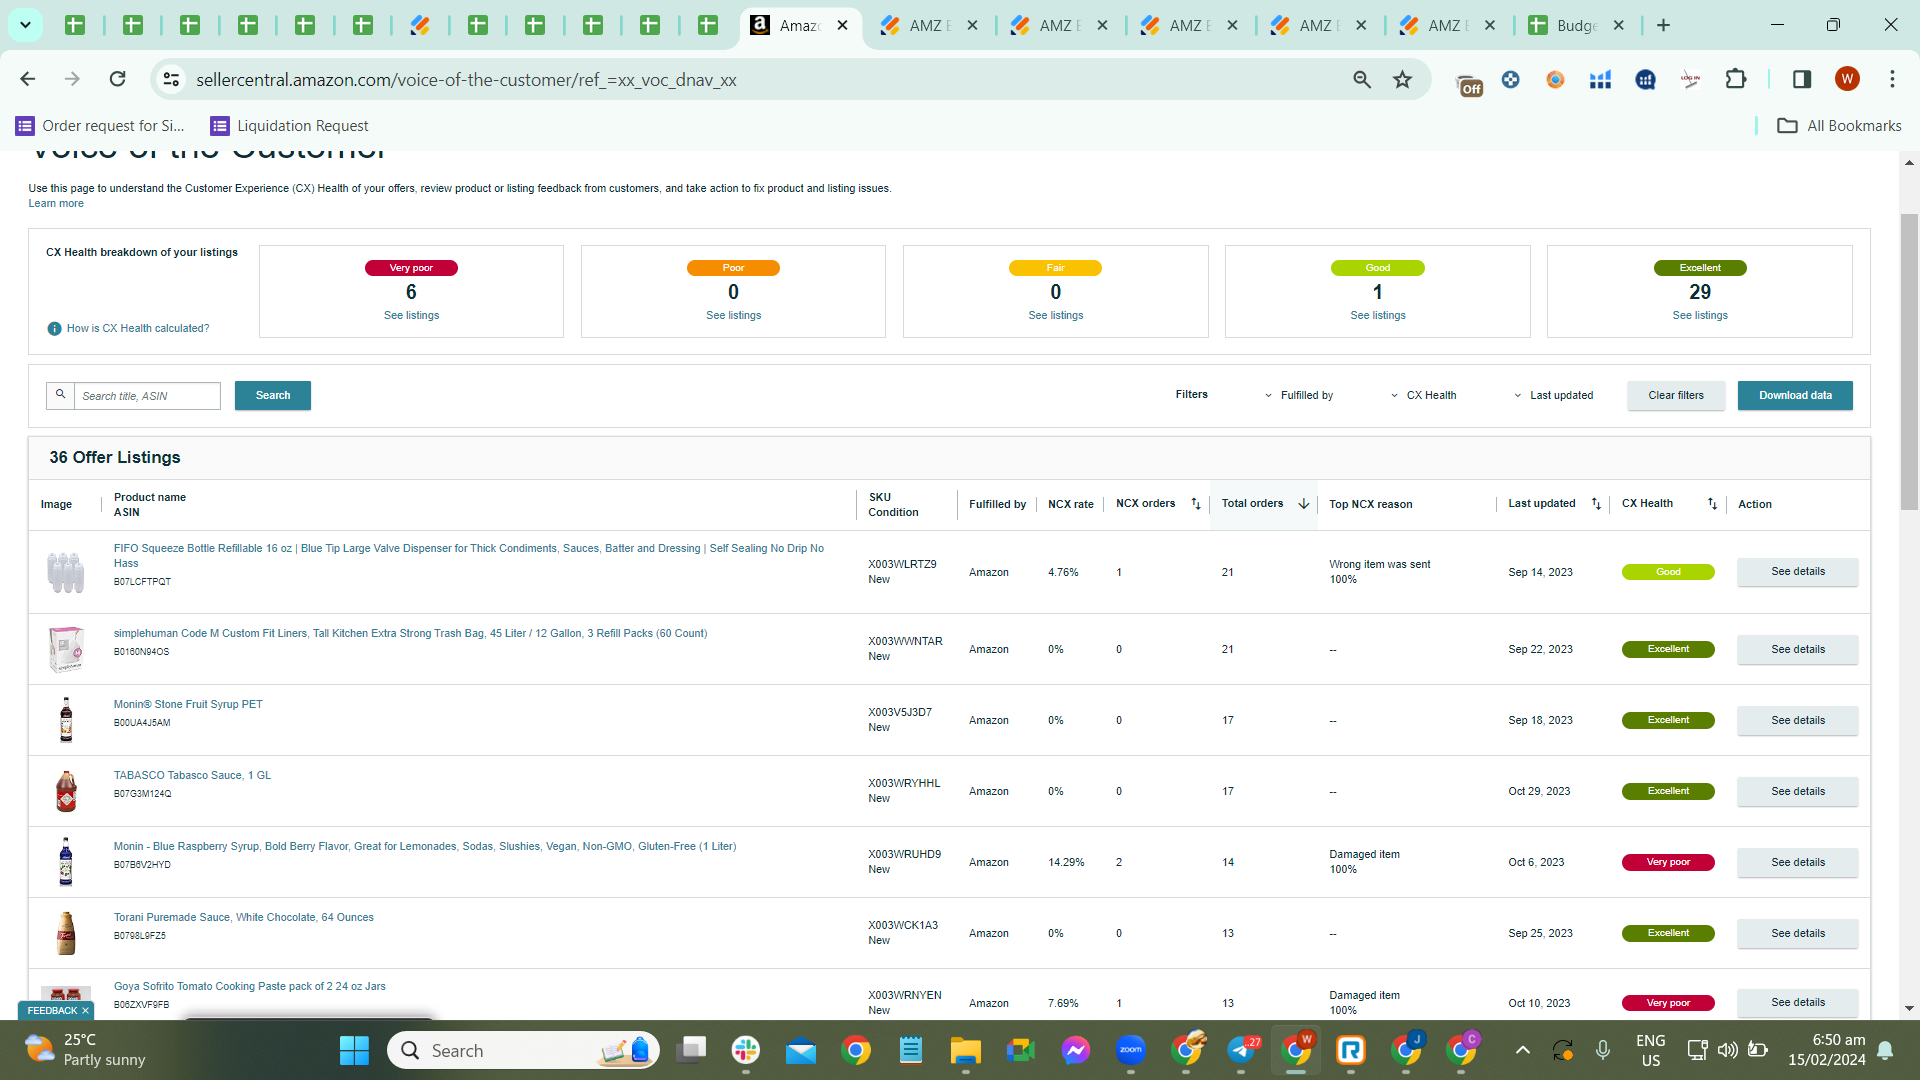Open the Order request bookmark
Image resolution: width=1920 pixels, height=1080 pixels.
101,126
